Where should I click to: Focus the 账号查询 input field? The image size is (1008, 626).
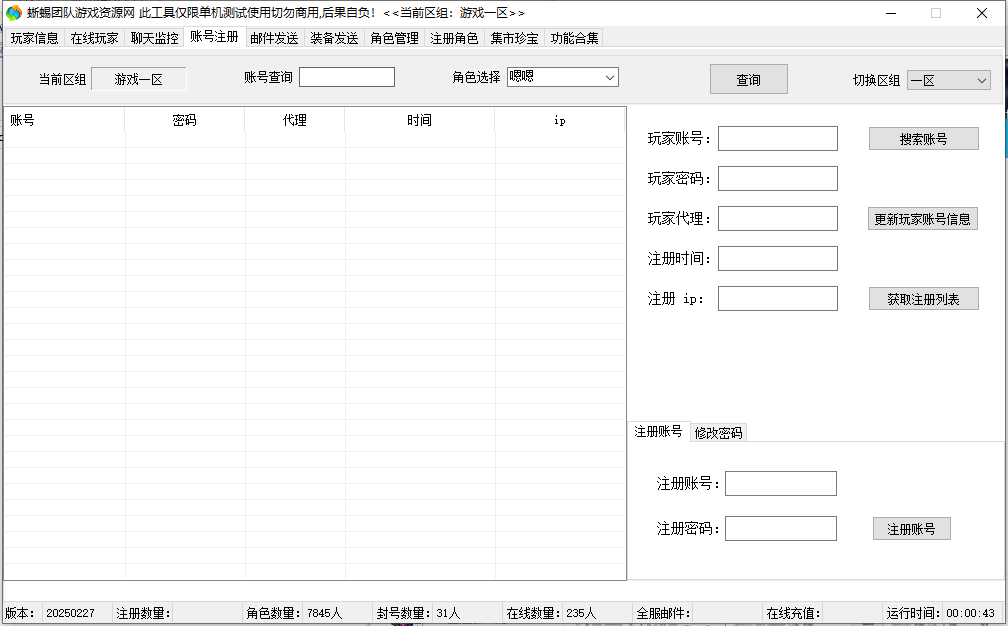coord(346,77)
